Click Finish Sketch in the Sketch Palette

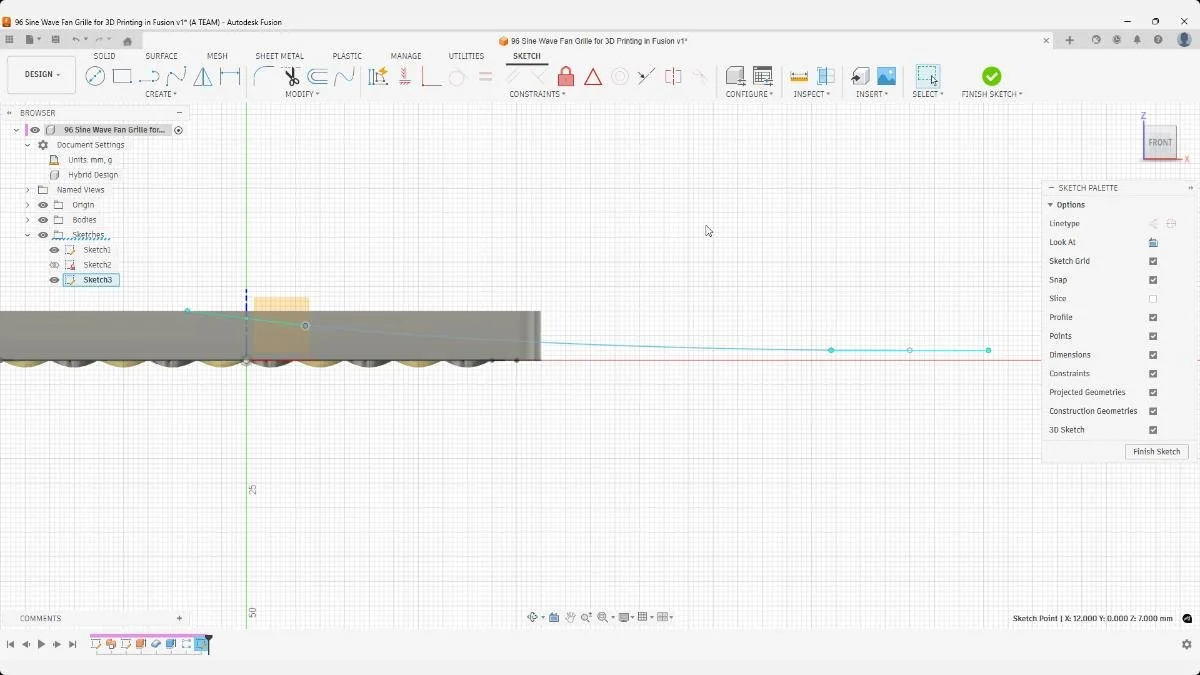1156,451
